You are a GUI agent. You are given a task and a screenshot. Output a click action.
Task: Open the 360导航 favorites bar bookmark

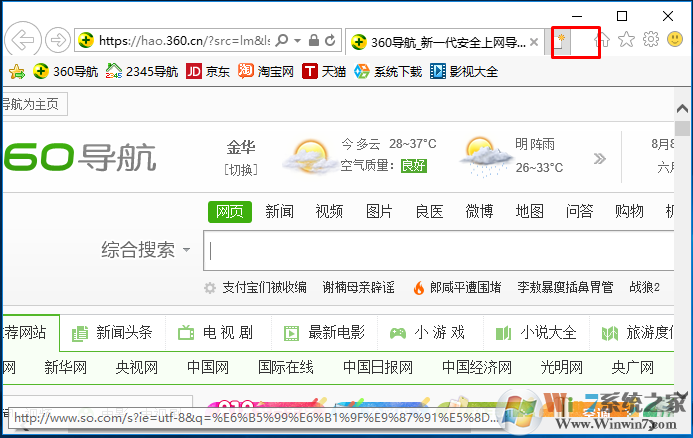click(x=65, y=71)
